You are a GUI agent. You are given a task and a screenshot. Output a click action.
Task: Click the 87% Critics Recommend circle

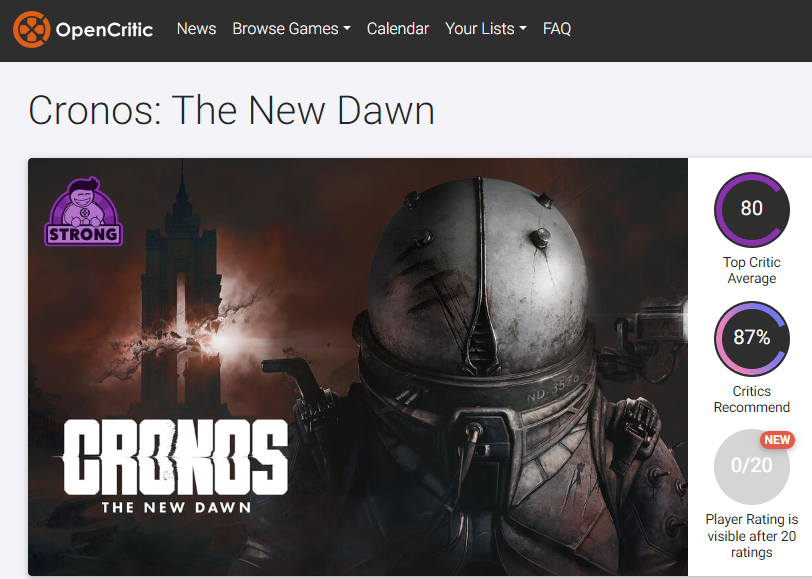pos(751,338)
